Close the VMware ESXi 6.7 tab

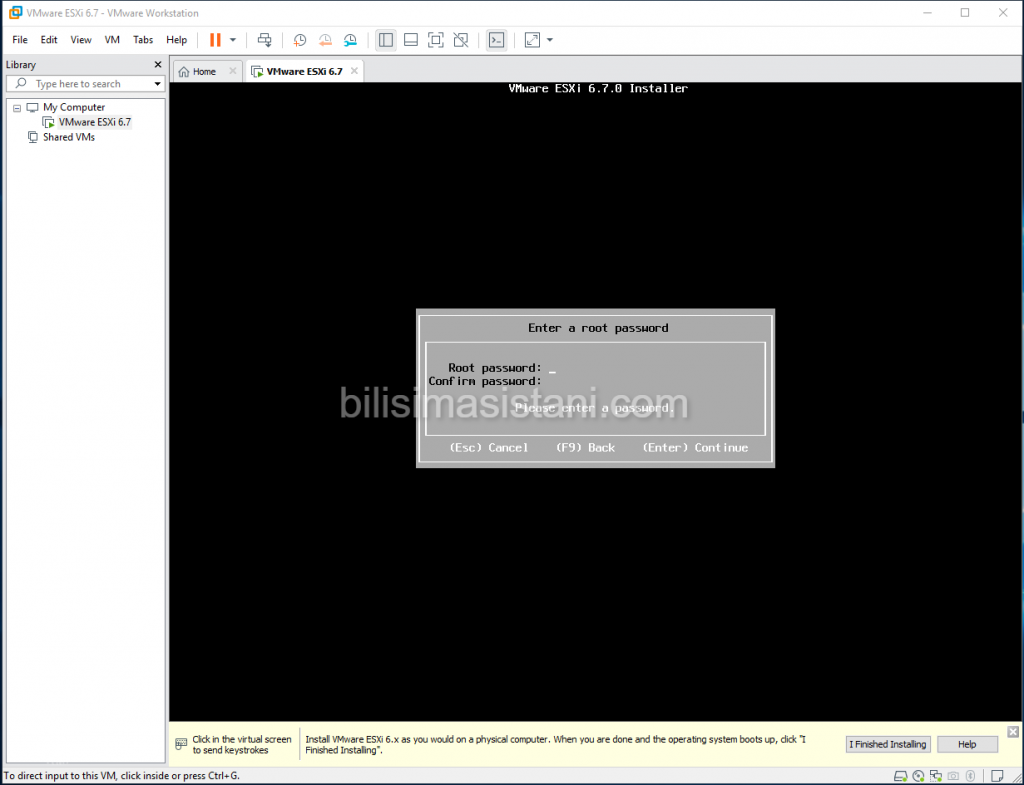point(354,71)
